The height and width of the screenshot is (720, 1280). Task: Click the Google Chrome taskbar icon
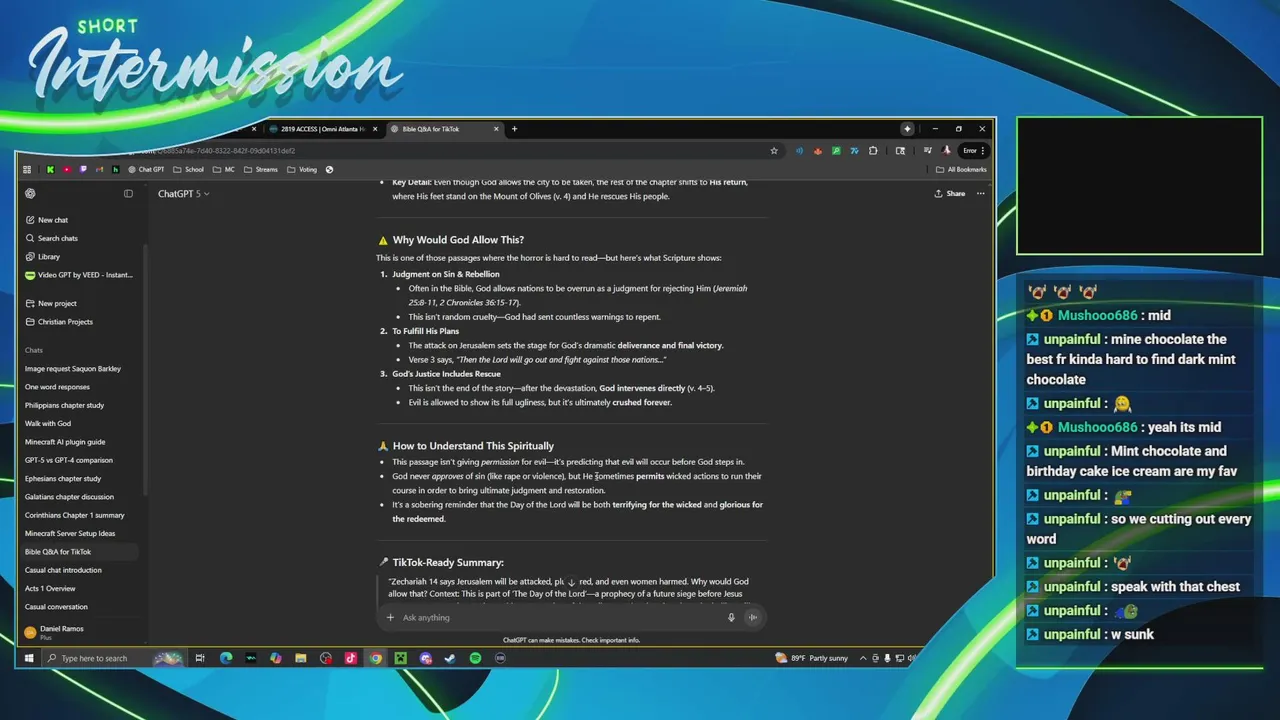pyautogui.click(x=375, y=658)
